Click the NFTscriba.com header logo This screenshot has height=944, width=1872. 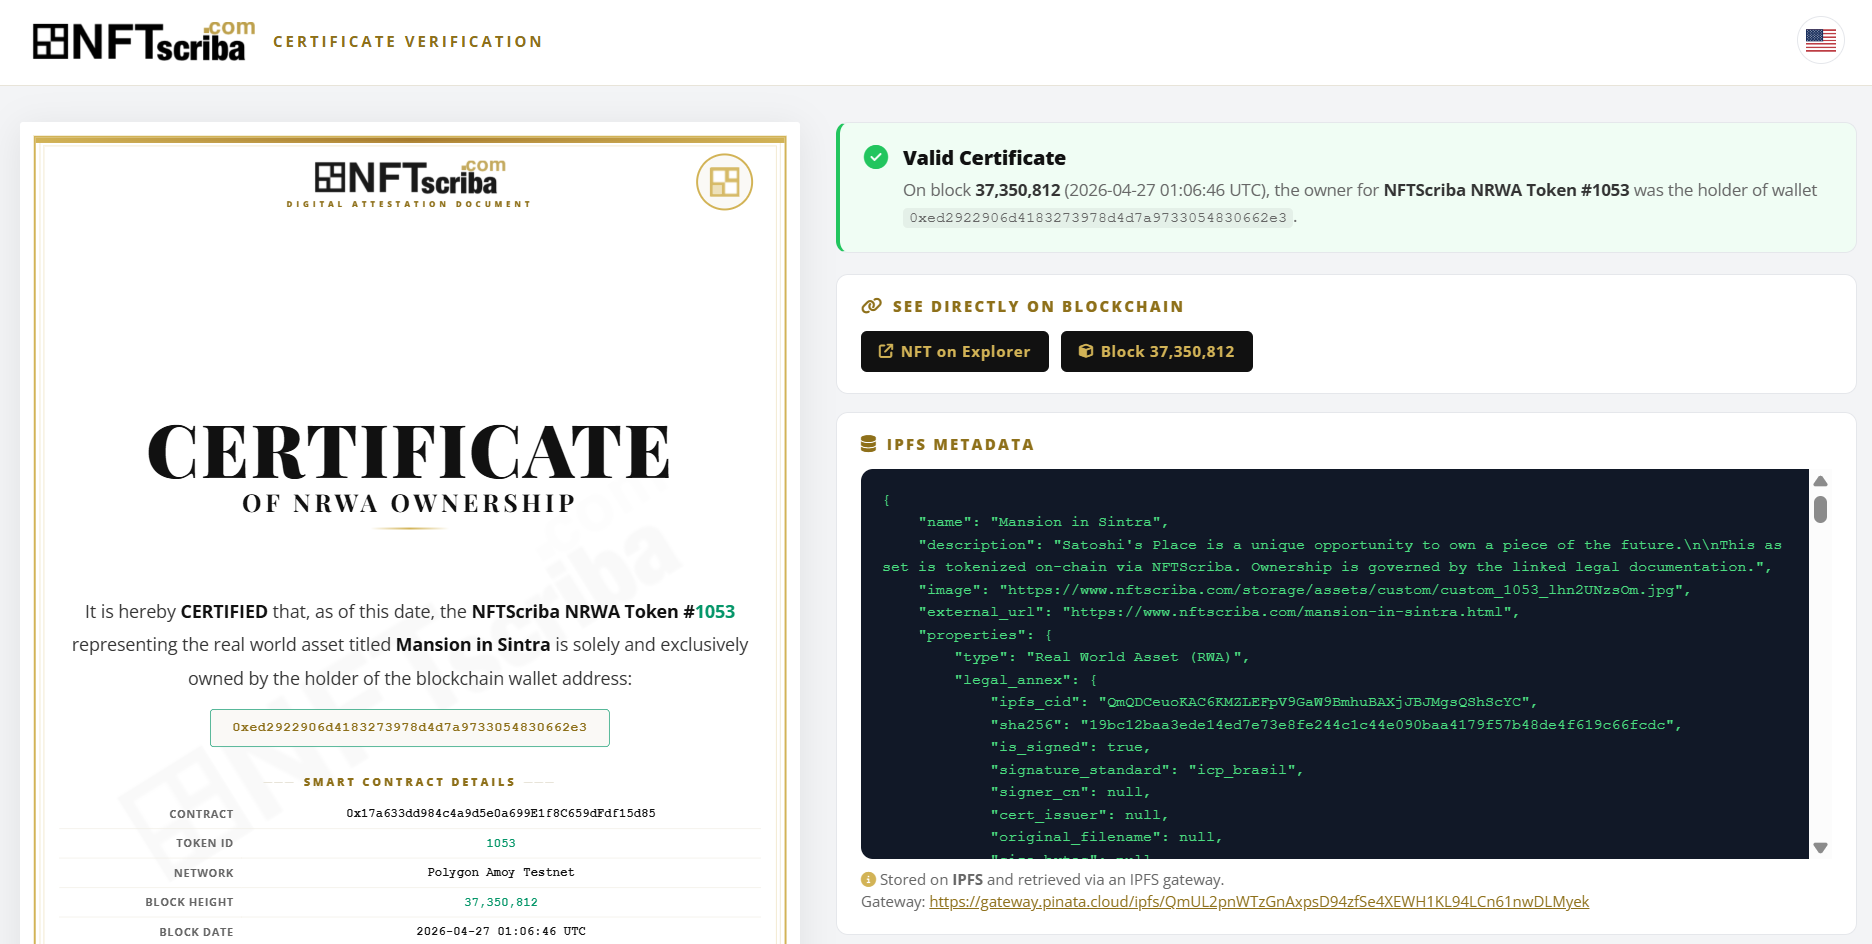(144, 41)
